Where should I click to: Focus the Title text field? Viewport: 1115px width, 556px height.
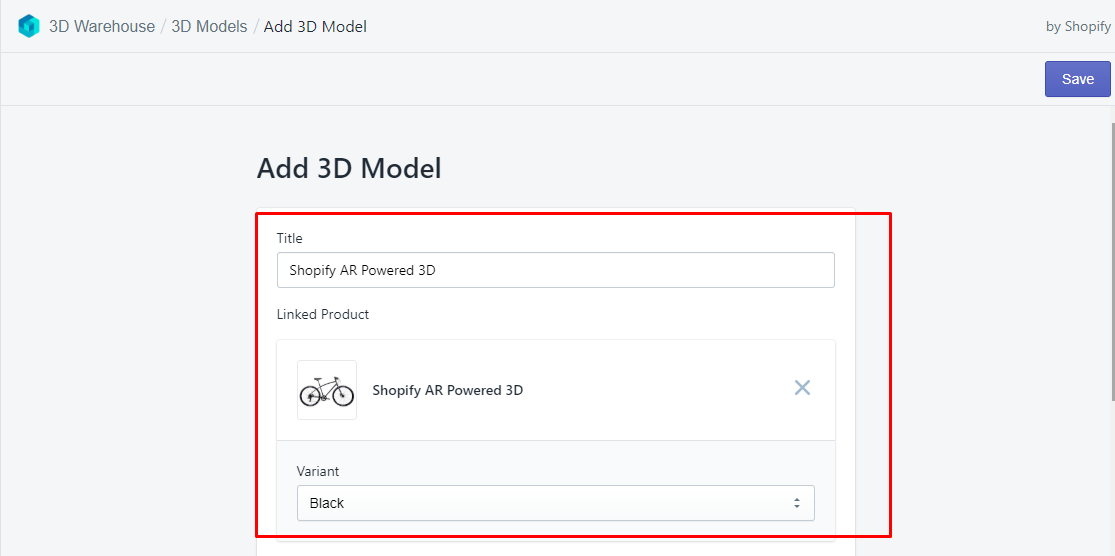[x=555, y=270]
